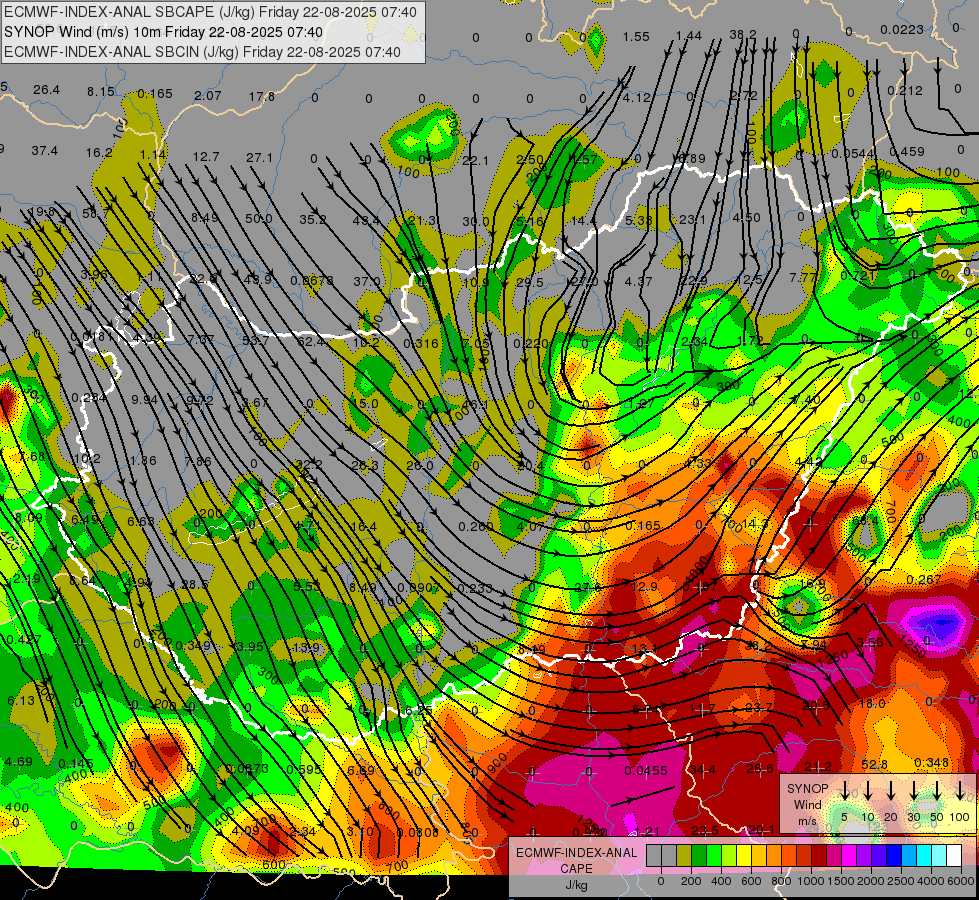Viewport: 979px width, 900px height.
Task: Pick the olive swatch in CAPE legend
Action: click(684, 856)
